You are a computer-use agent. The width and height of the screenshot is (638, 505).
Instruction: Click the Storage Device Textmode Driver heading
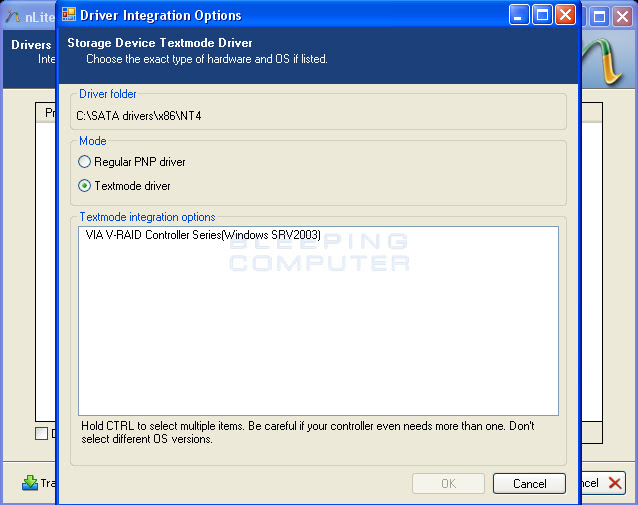[x=160, y=43]
